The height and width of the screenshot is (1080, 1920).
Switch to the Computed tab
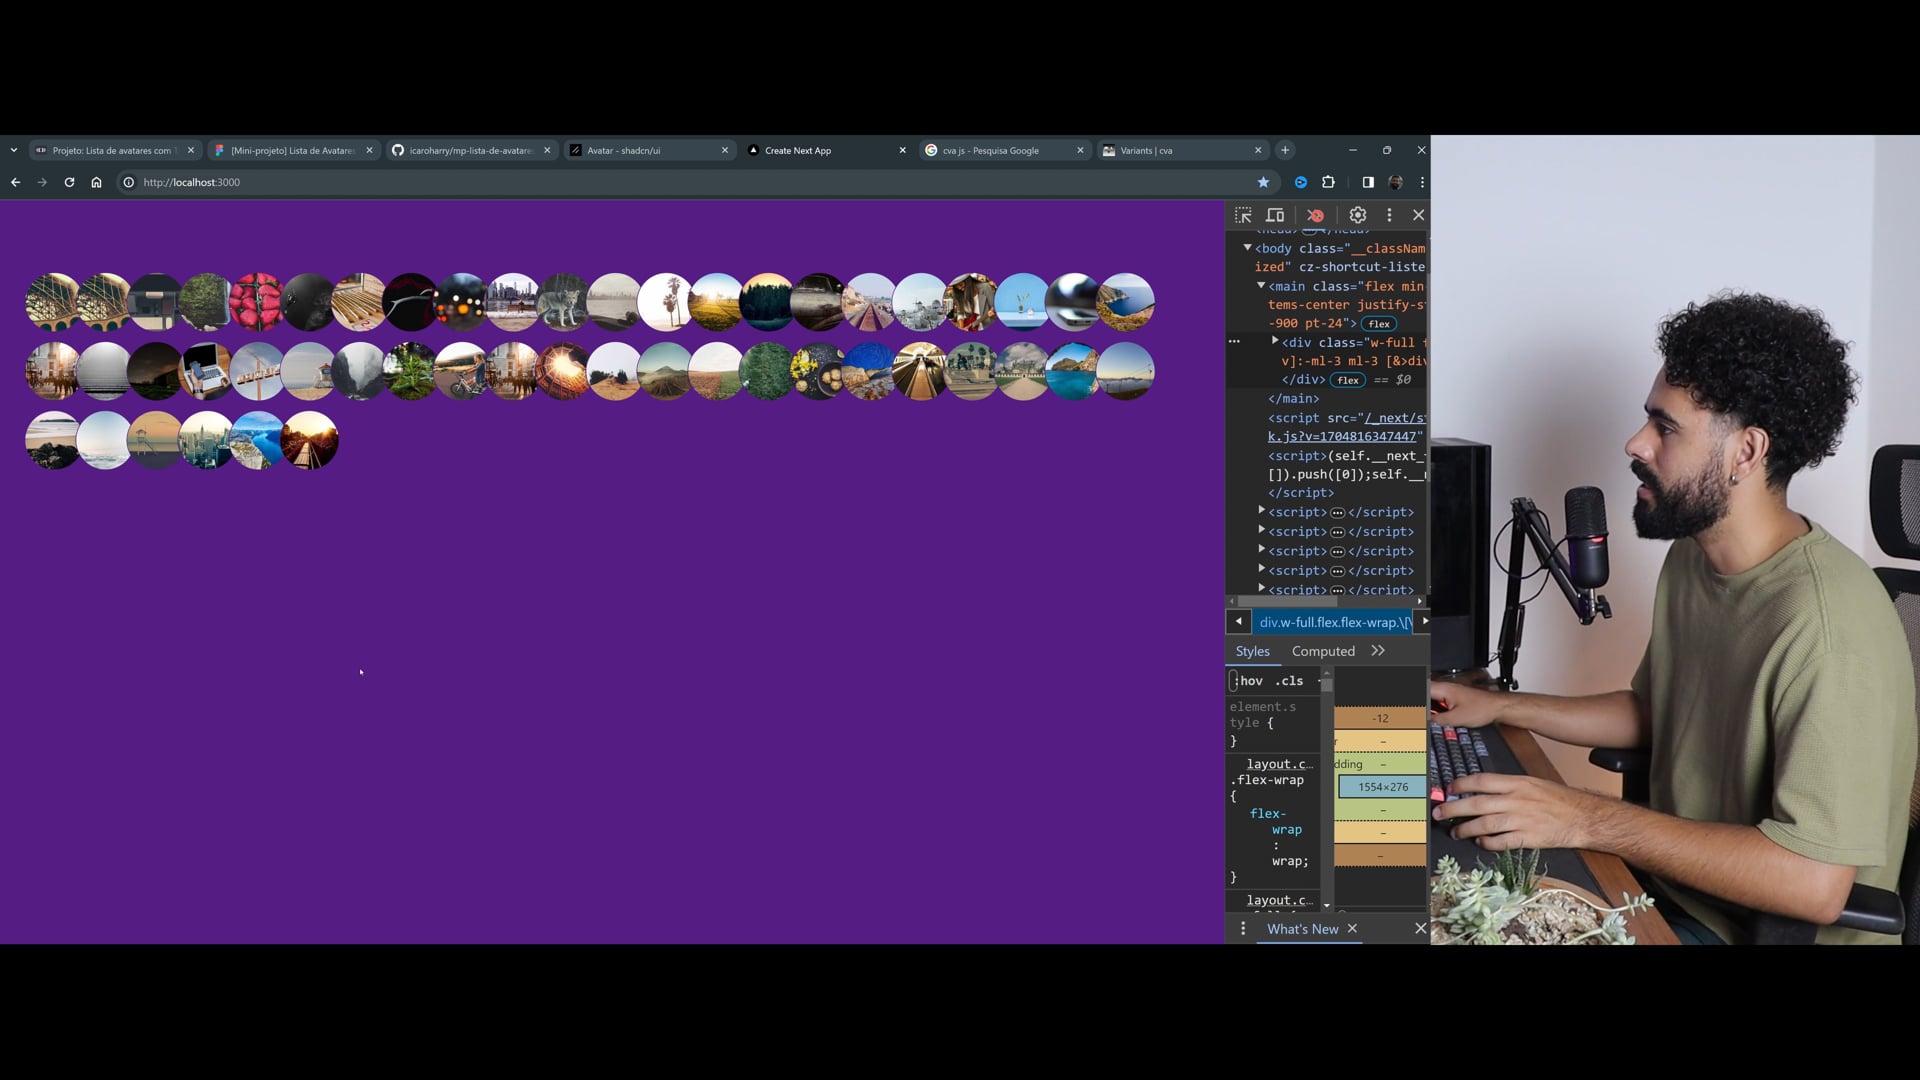point(1323,651)
